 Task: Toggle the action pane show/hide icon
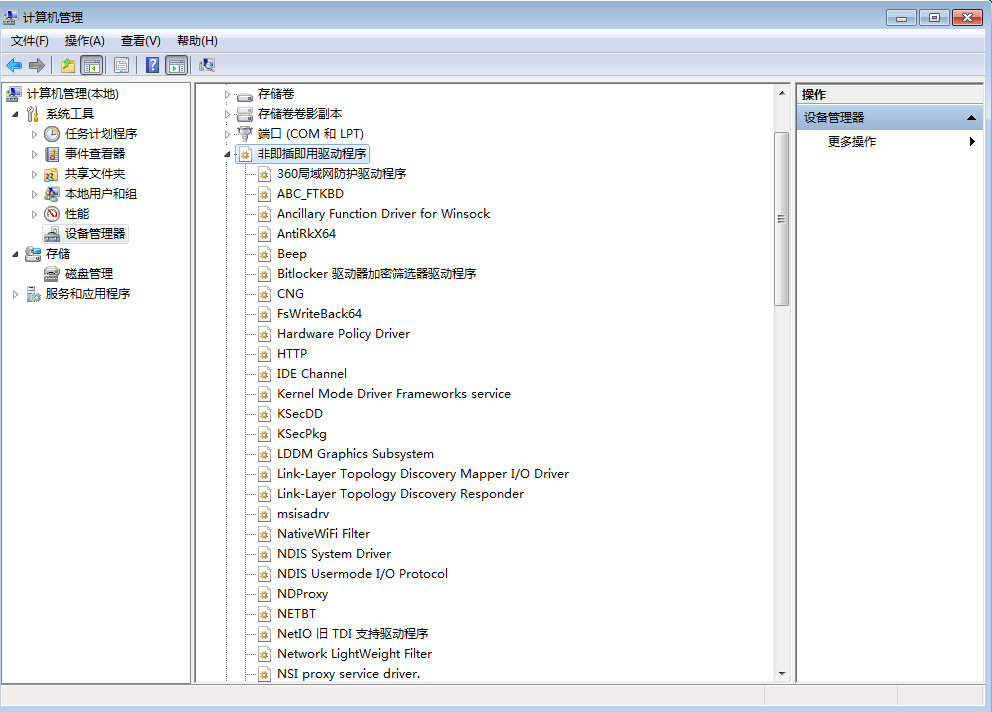177,65
